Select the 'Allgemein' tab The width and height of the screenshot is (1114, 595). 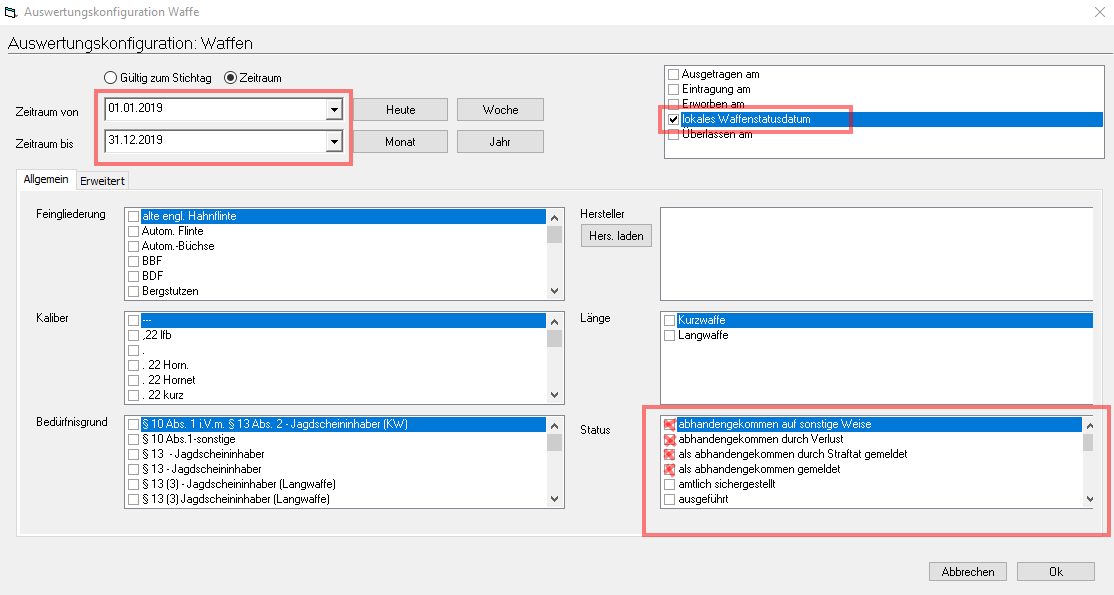point(46,179)
